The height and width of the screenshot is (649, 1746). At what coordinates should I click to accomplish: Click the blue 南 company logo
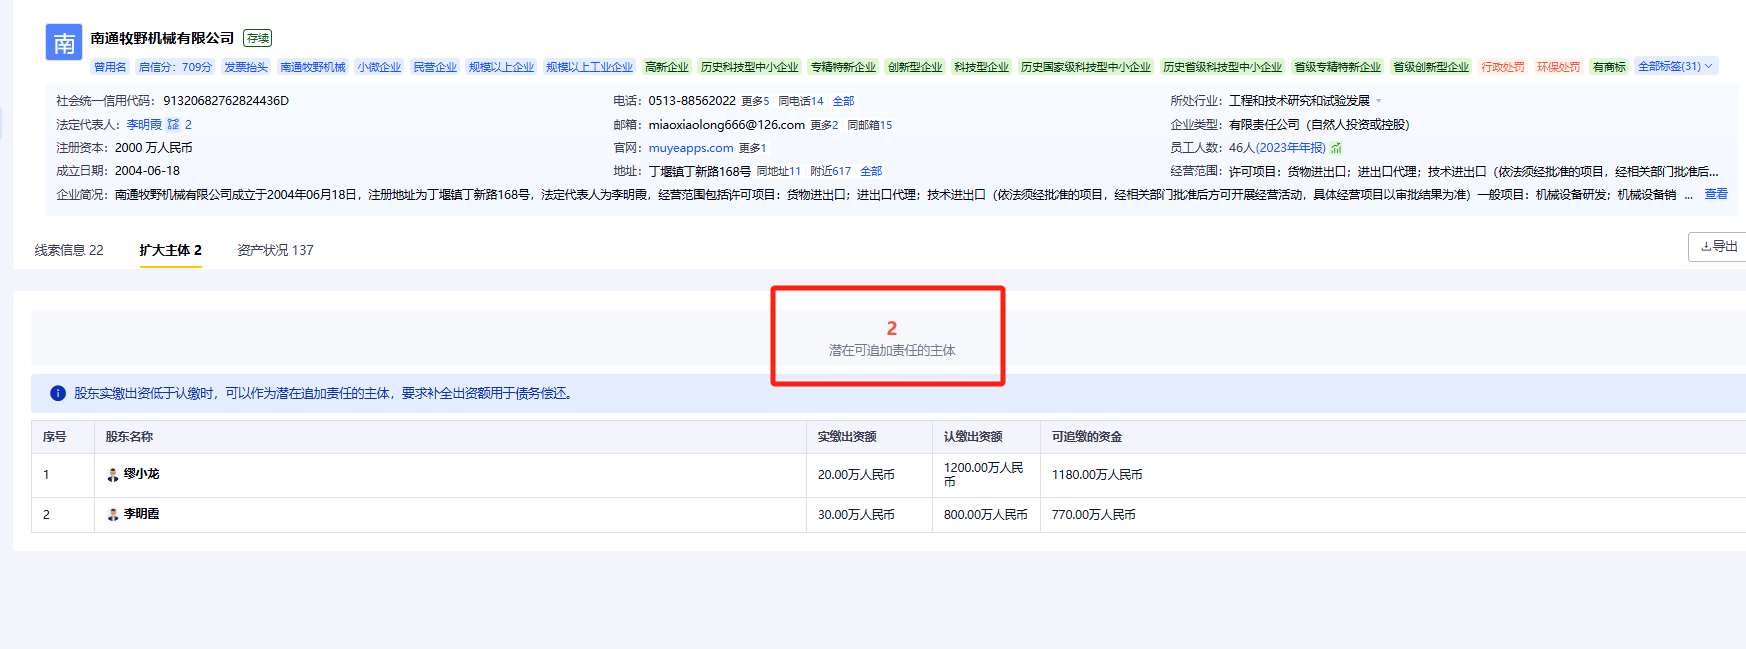[64, 43]
